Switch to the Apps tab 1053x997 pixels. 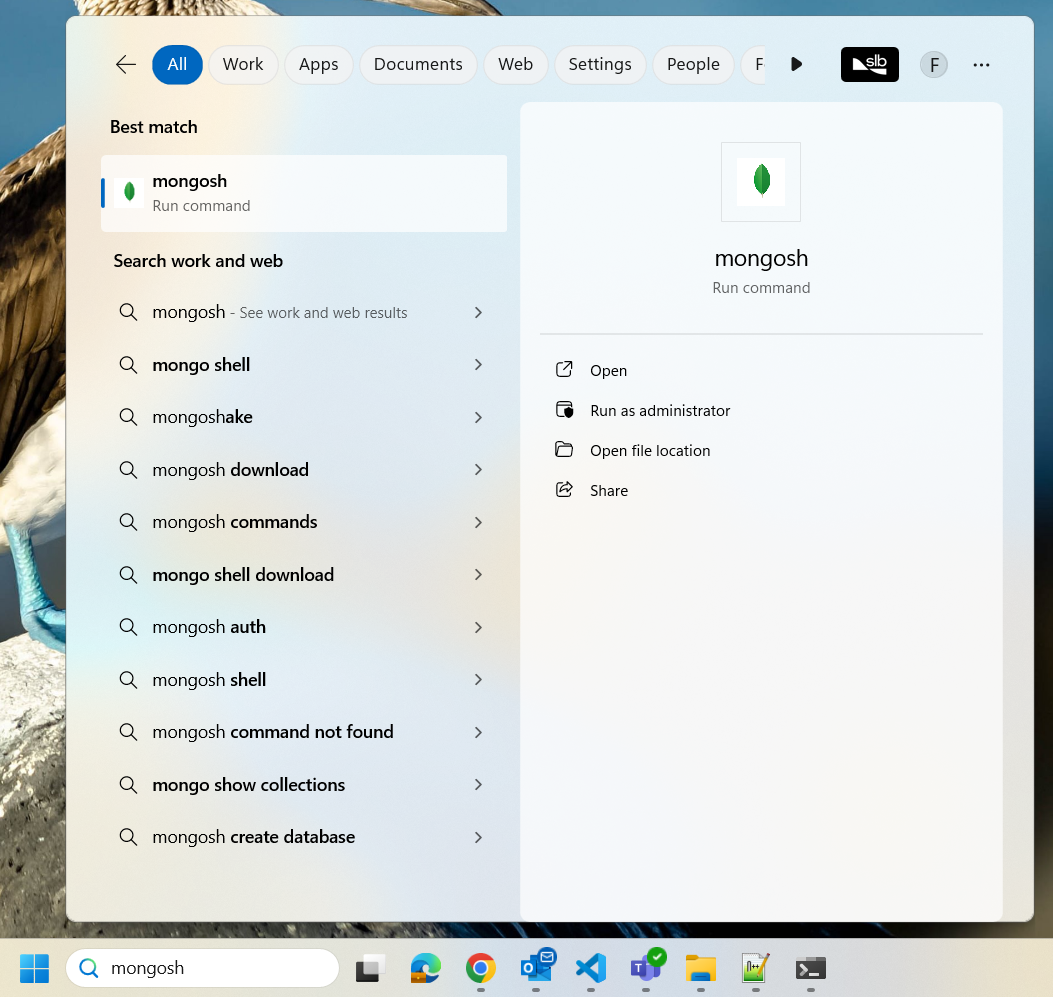(x=318, y=64)
